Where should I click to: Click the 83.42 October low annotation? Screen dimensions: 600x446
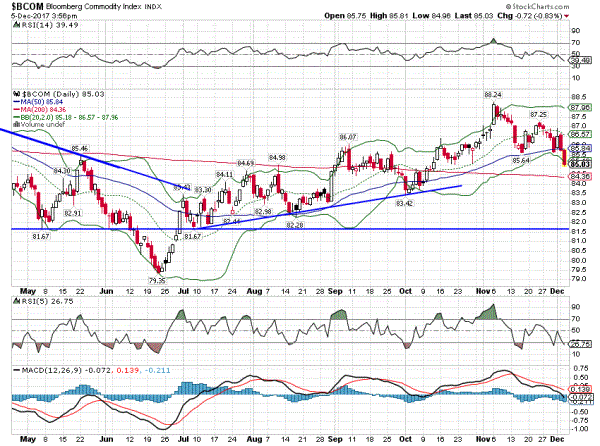tap(405, 203)
